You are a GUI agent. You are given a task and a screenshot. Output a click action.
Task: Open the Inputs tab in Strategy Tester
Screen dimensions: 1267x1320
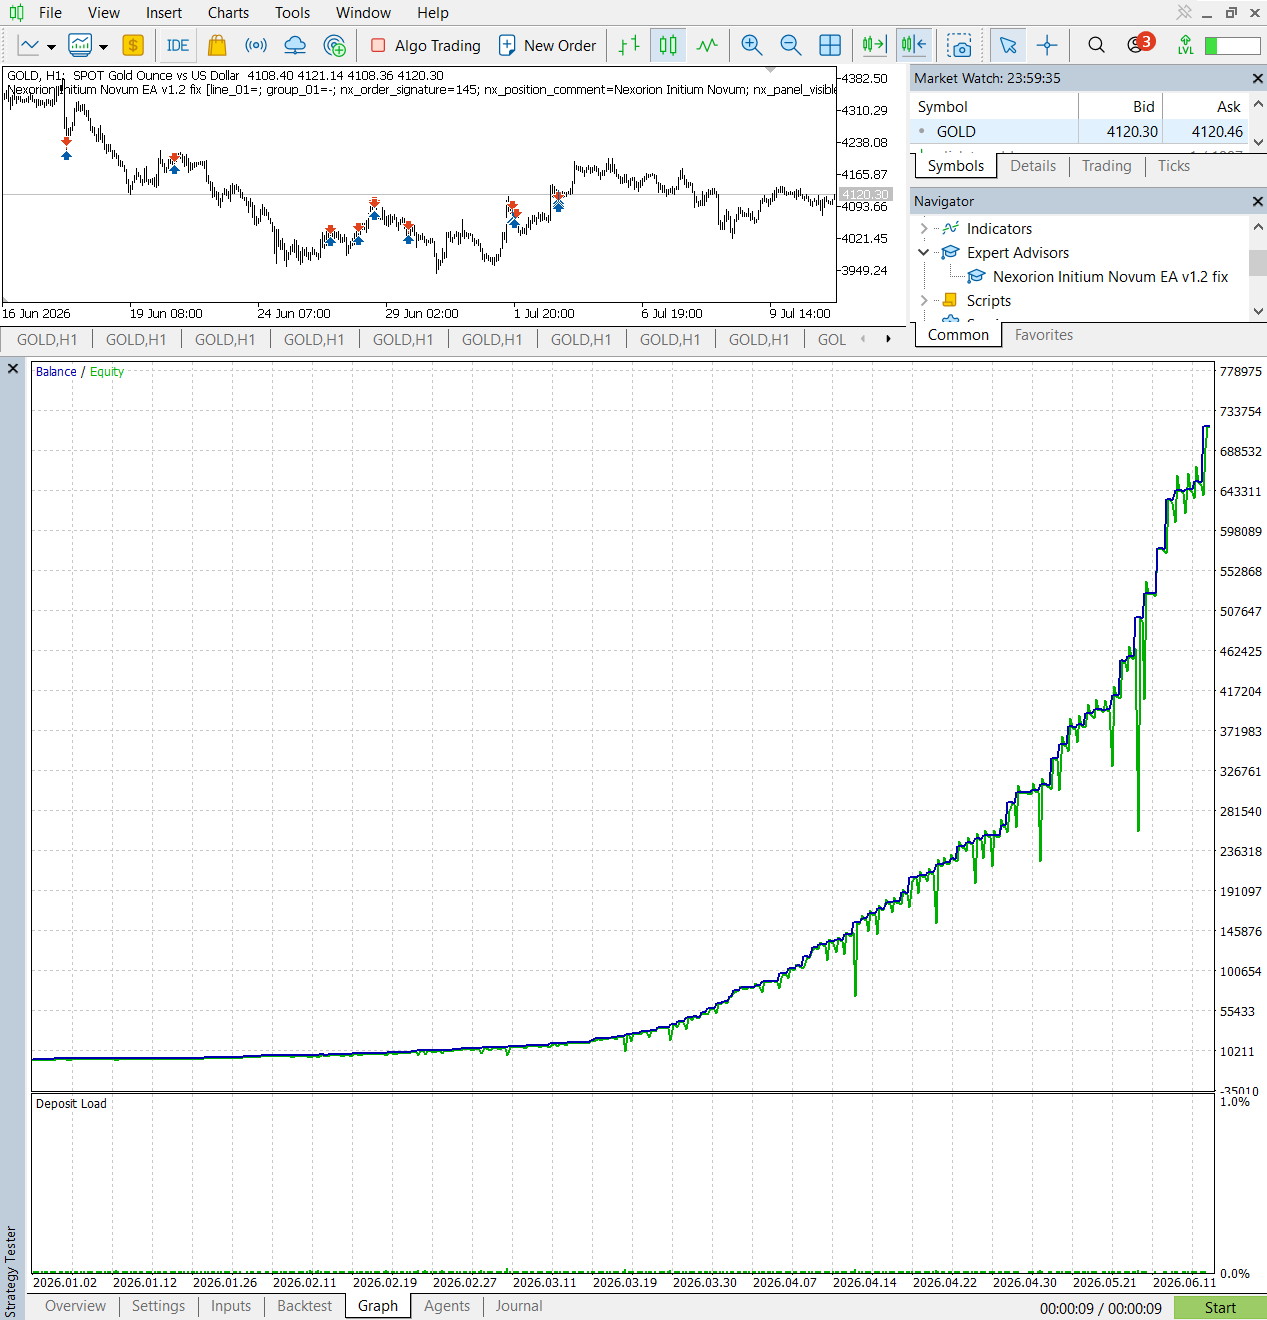click(x=231, y=1306)
